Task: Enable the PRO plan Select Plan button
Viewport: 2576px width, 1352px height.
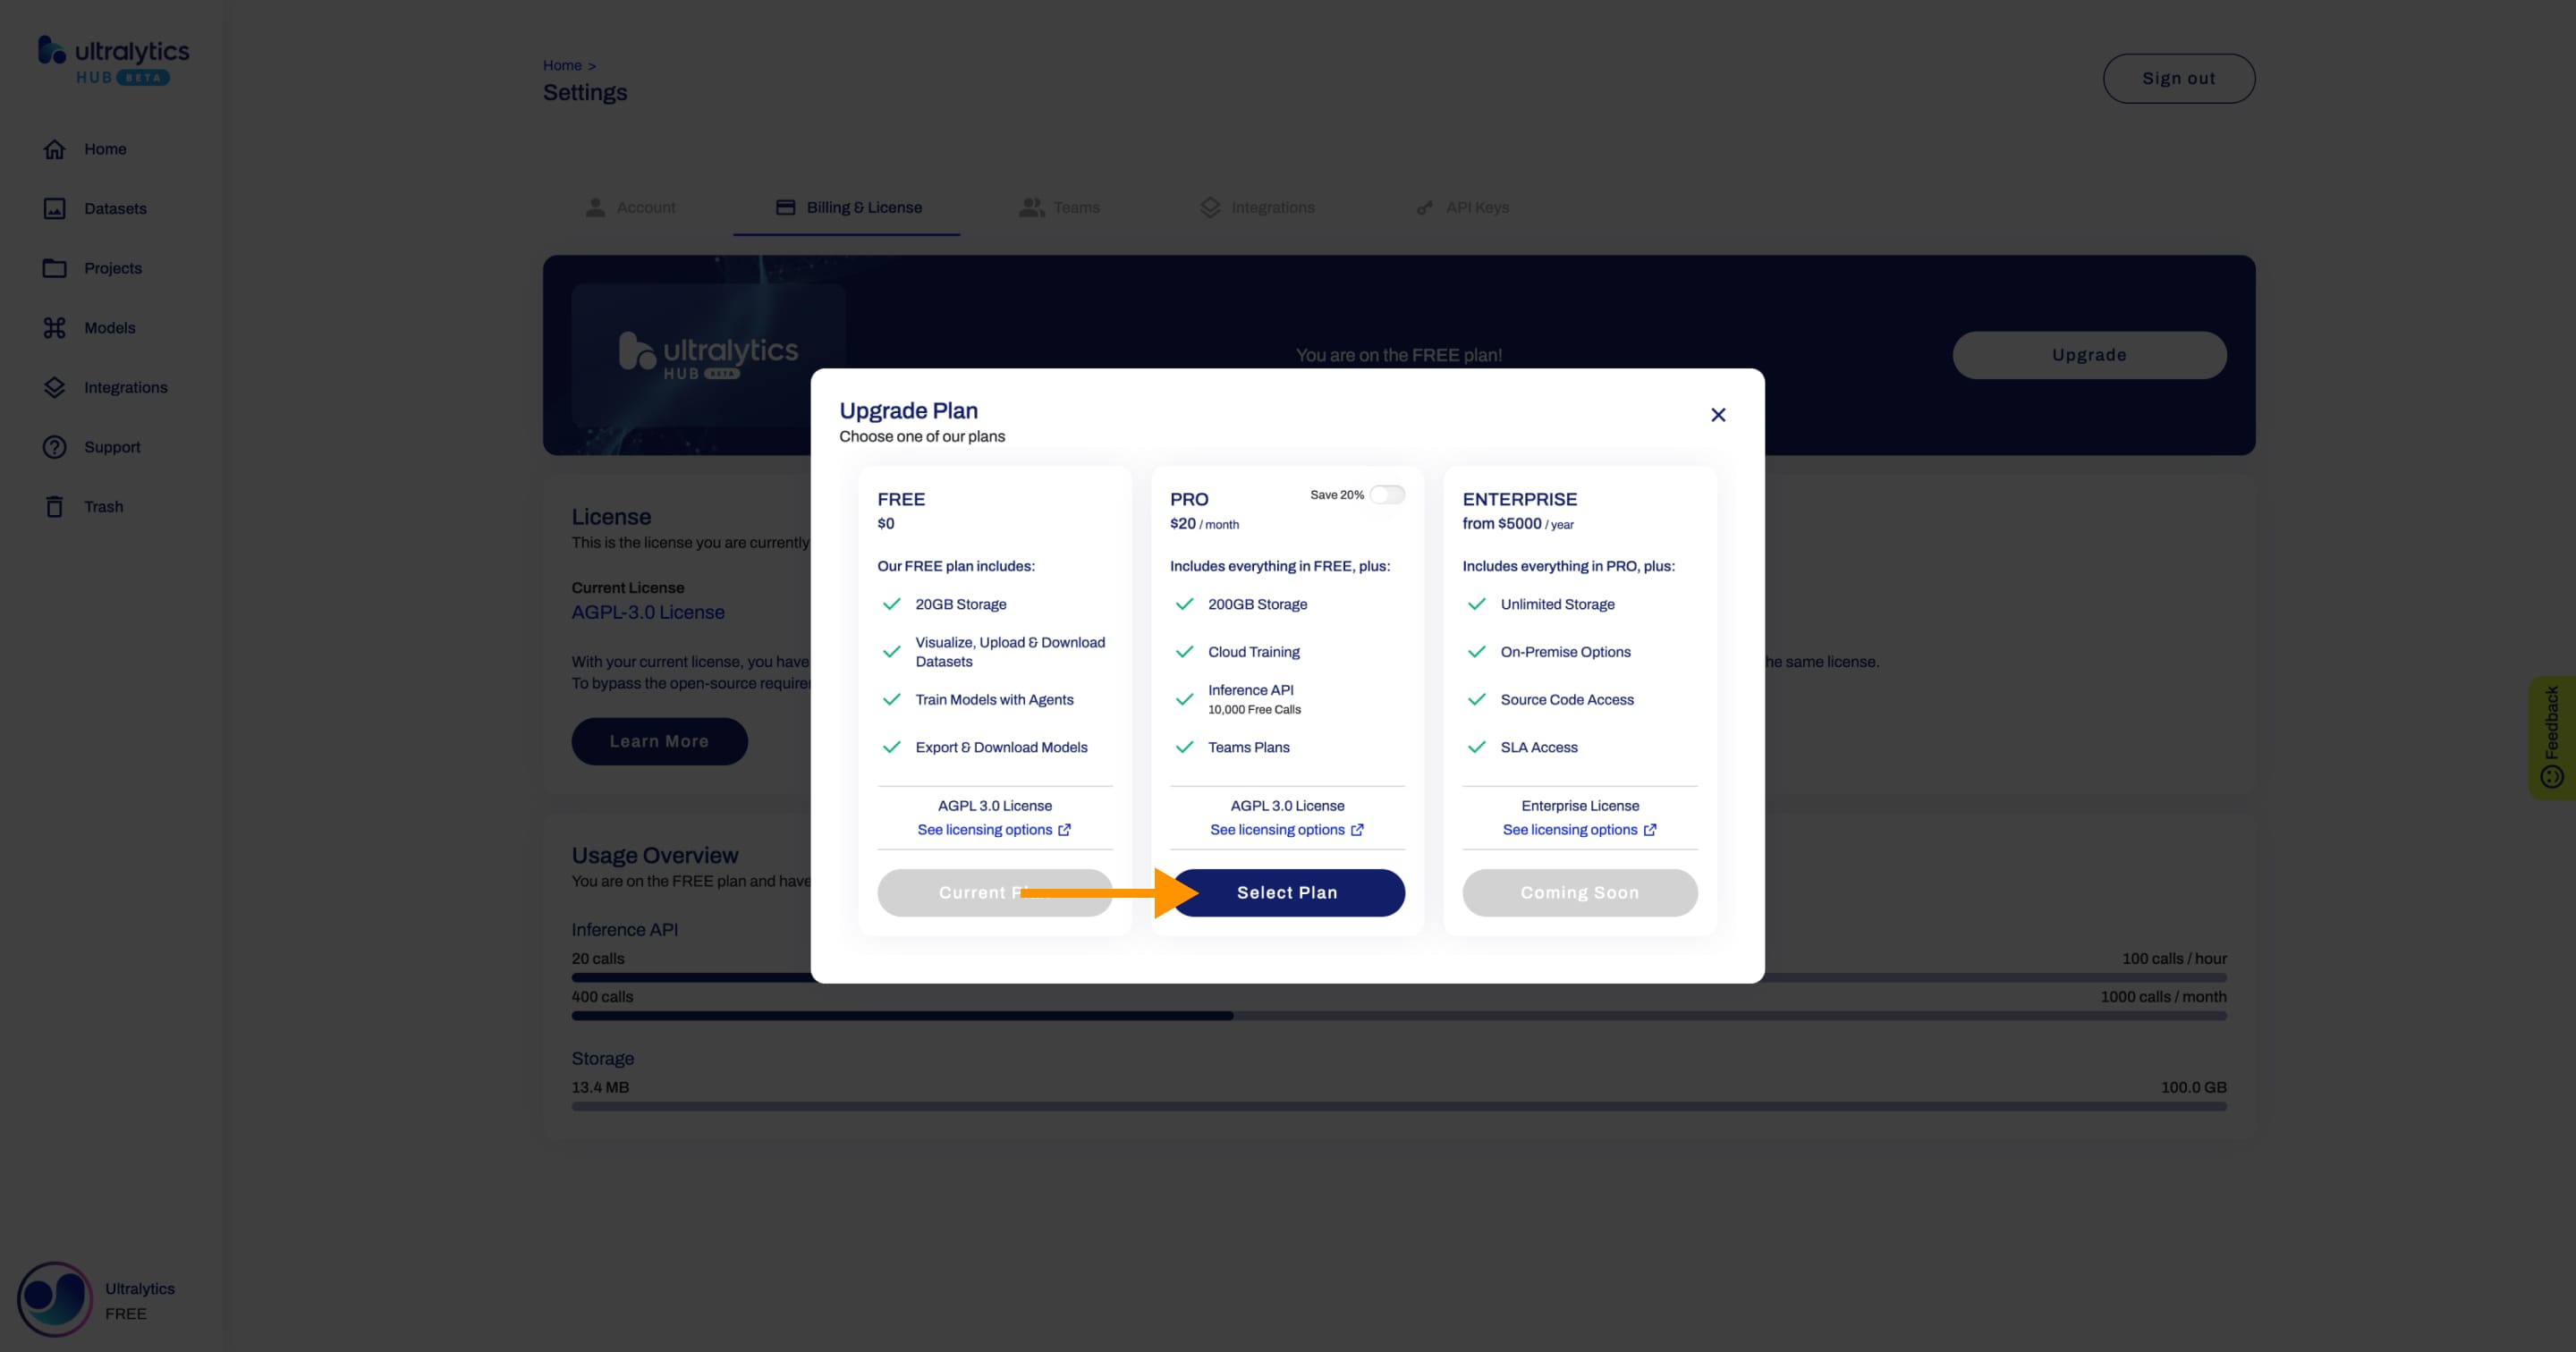Action: tap(1288, 891)
